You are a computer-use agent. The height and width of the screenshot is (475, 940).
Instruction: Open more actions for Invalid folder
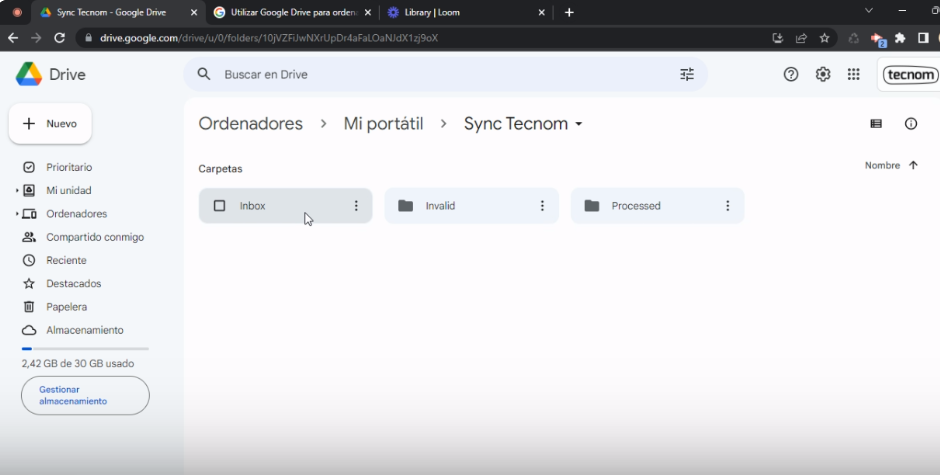(x=542, y=206)
